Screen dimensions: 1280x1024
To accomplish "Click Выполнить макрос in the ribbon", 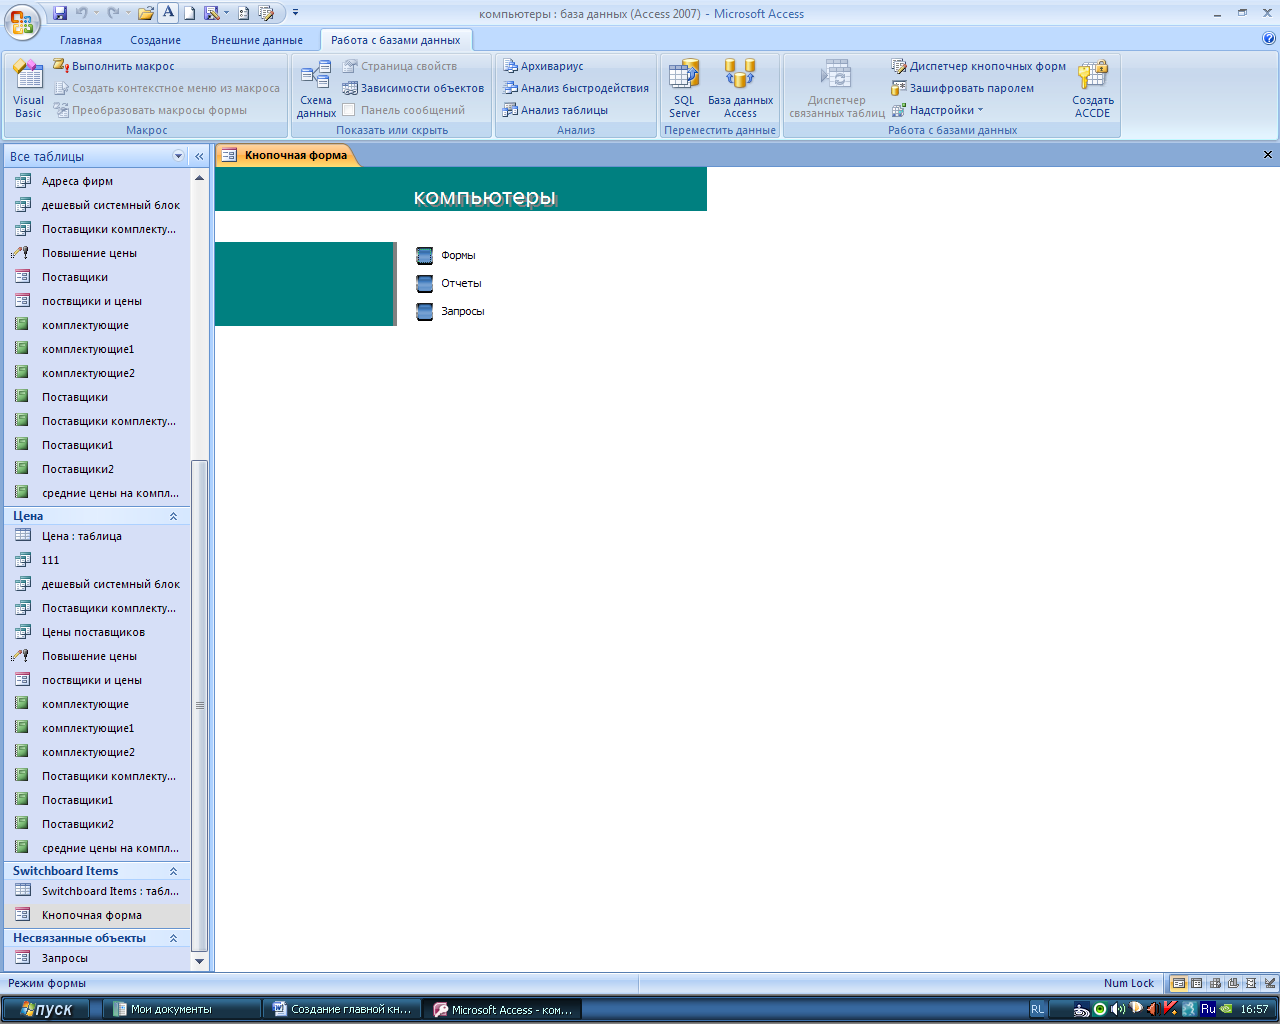I will 113,66.
